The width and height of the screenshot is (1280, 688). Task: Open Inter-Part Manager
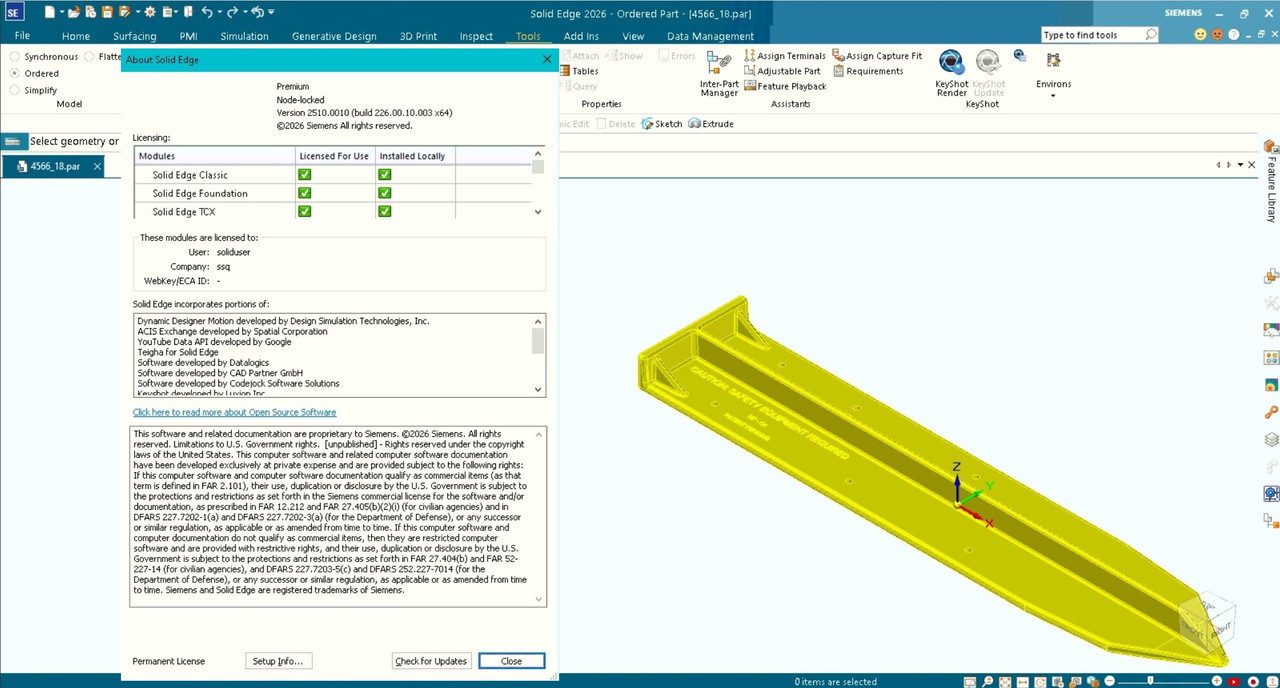pyautogui.click(x=719, y=74)
